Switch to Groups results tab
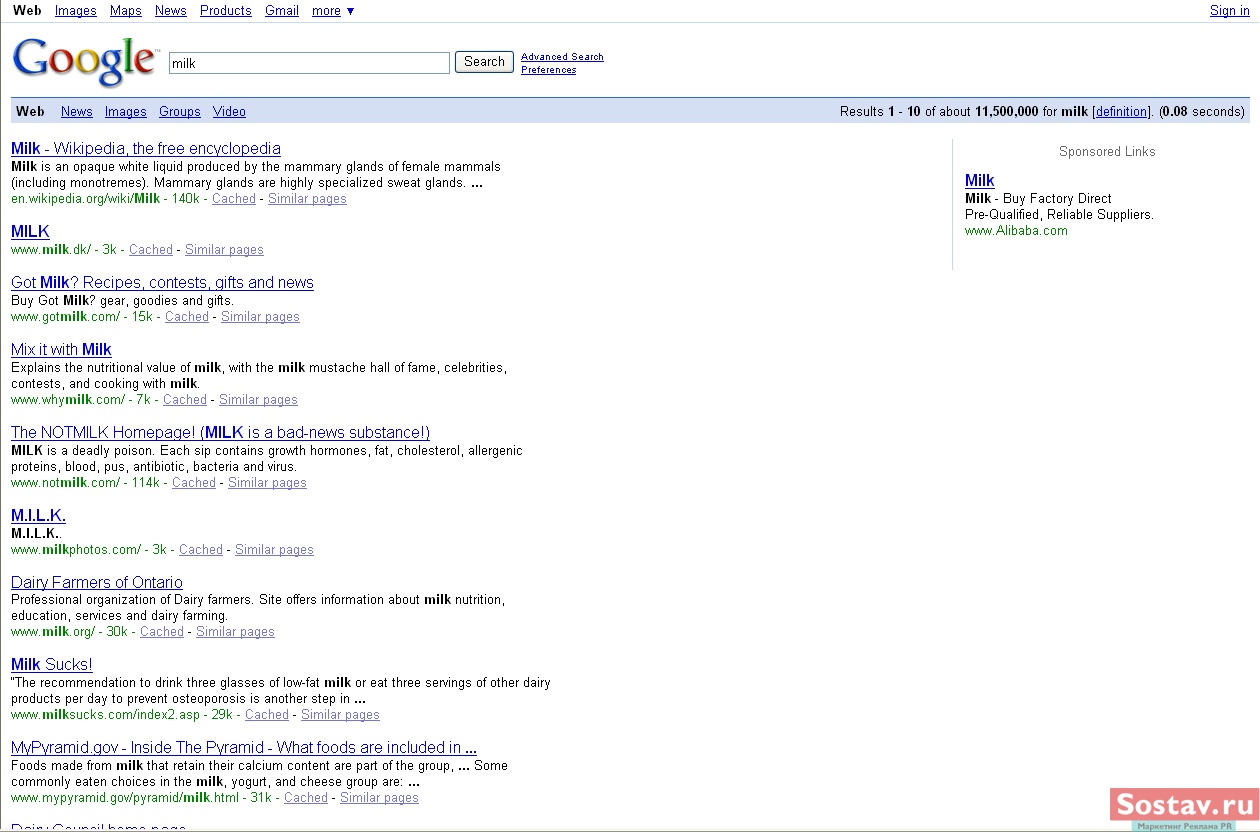 point(180,112)
